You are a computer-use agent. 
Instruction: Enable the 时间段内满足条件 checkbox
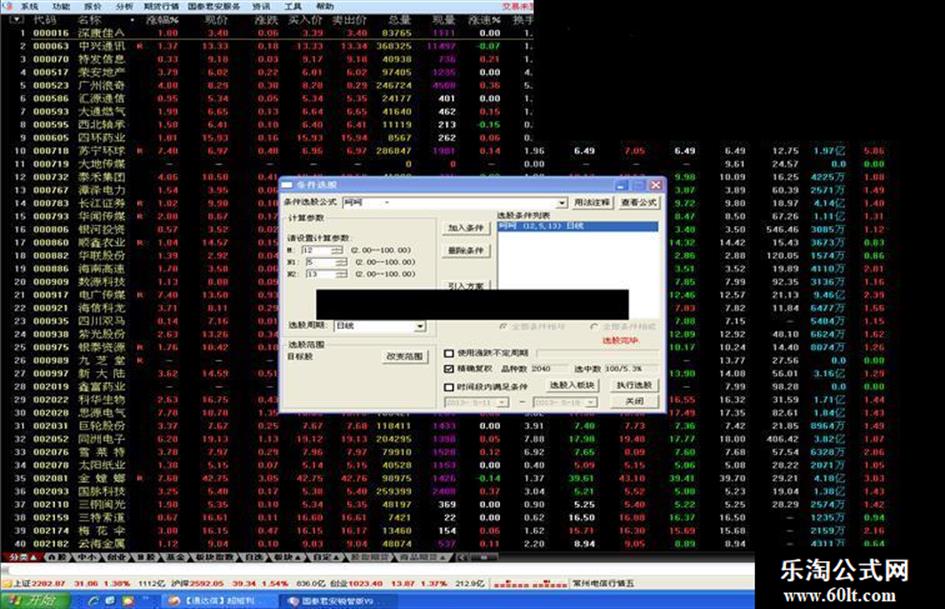449,387
